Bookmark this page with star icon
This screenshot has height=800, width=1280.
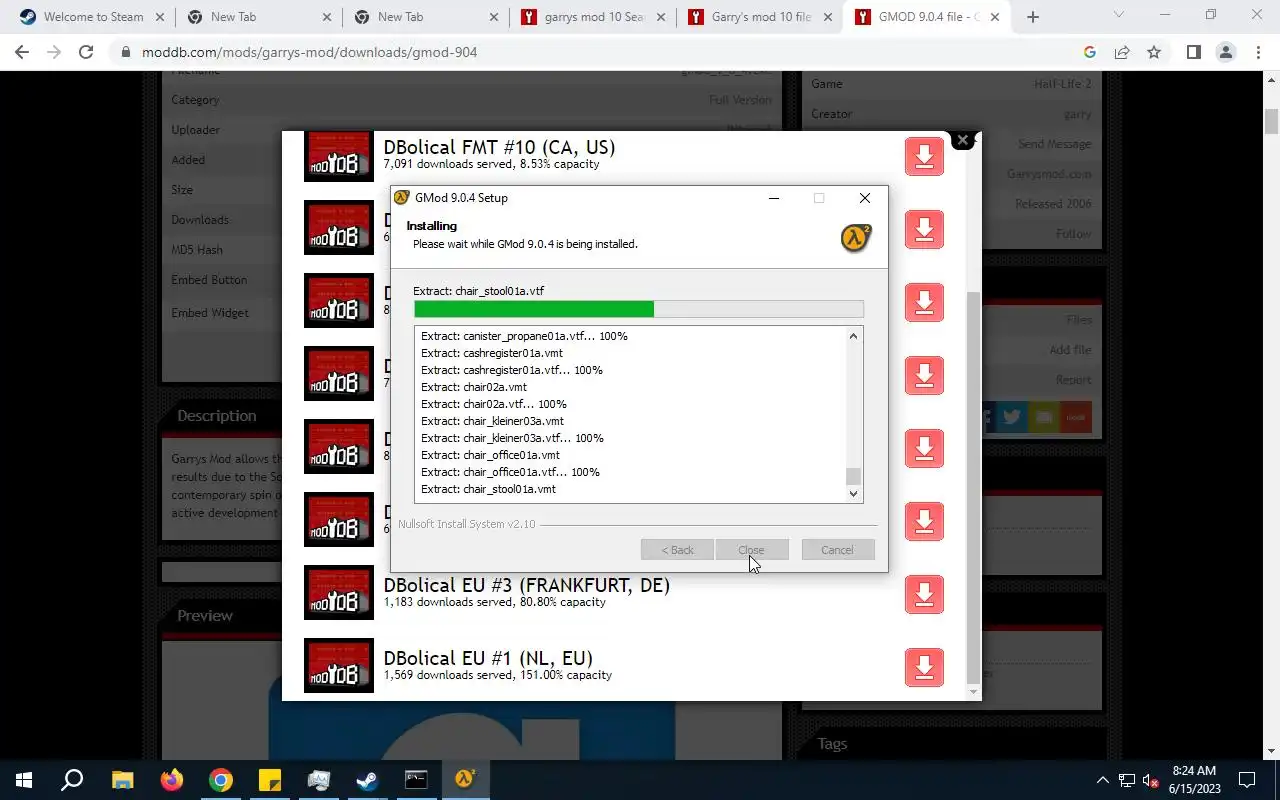pyautogui.click(x=1154, y=52)
